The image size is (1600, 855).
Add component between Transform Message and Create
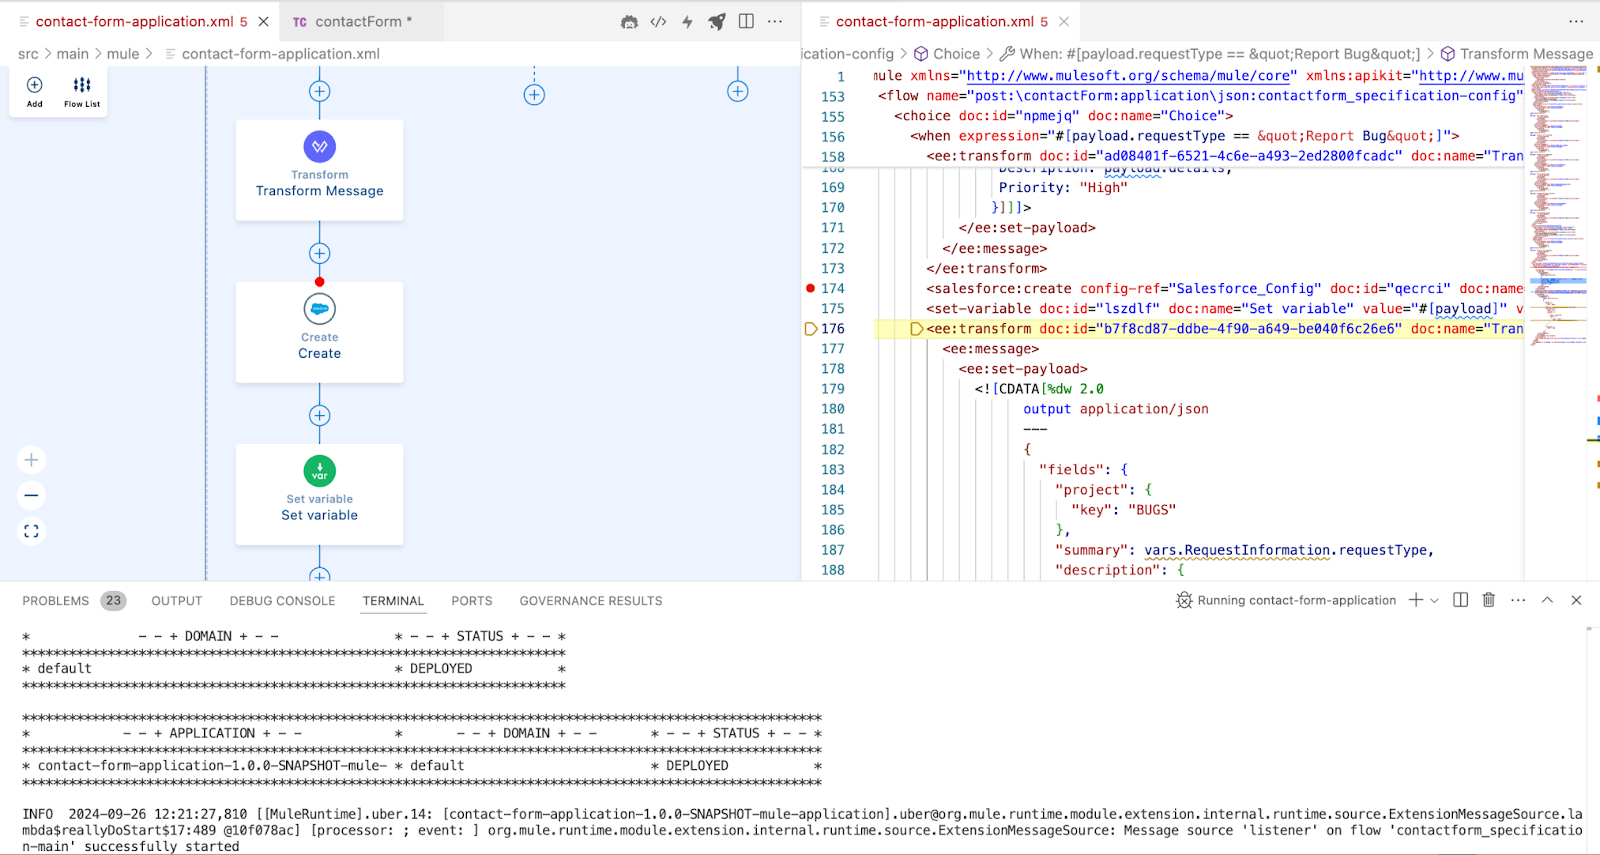(320, 254)
